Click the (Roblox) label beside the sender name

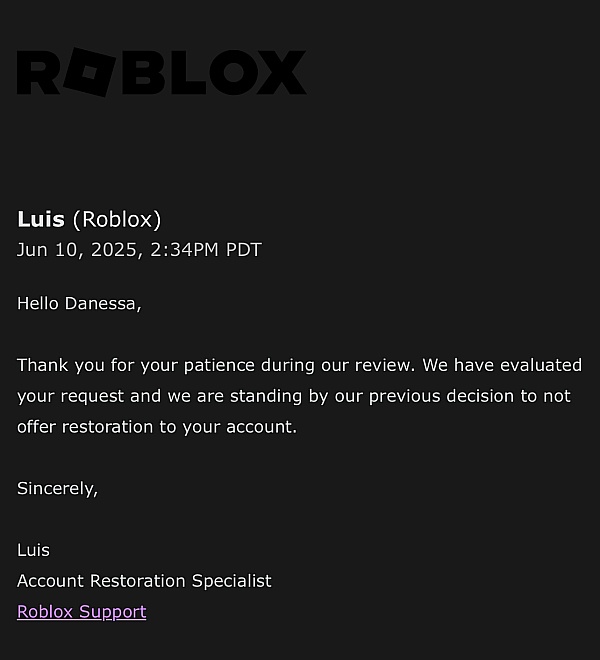[117, 219]
